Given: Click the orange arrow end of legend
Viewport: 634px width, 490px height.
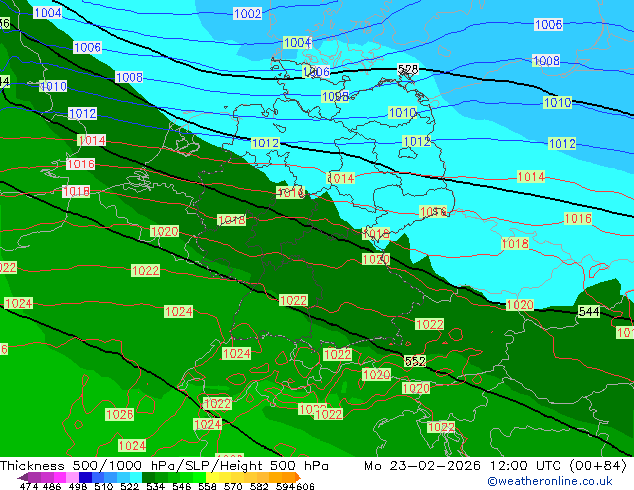Looking at the screenshot, I should coord(298,478).
